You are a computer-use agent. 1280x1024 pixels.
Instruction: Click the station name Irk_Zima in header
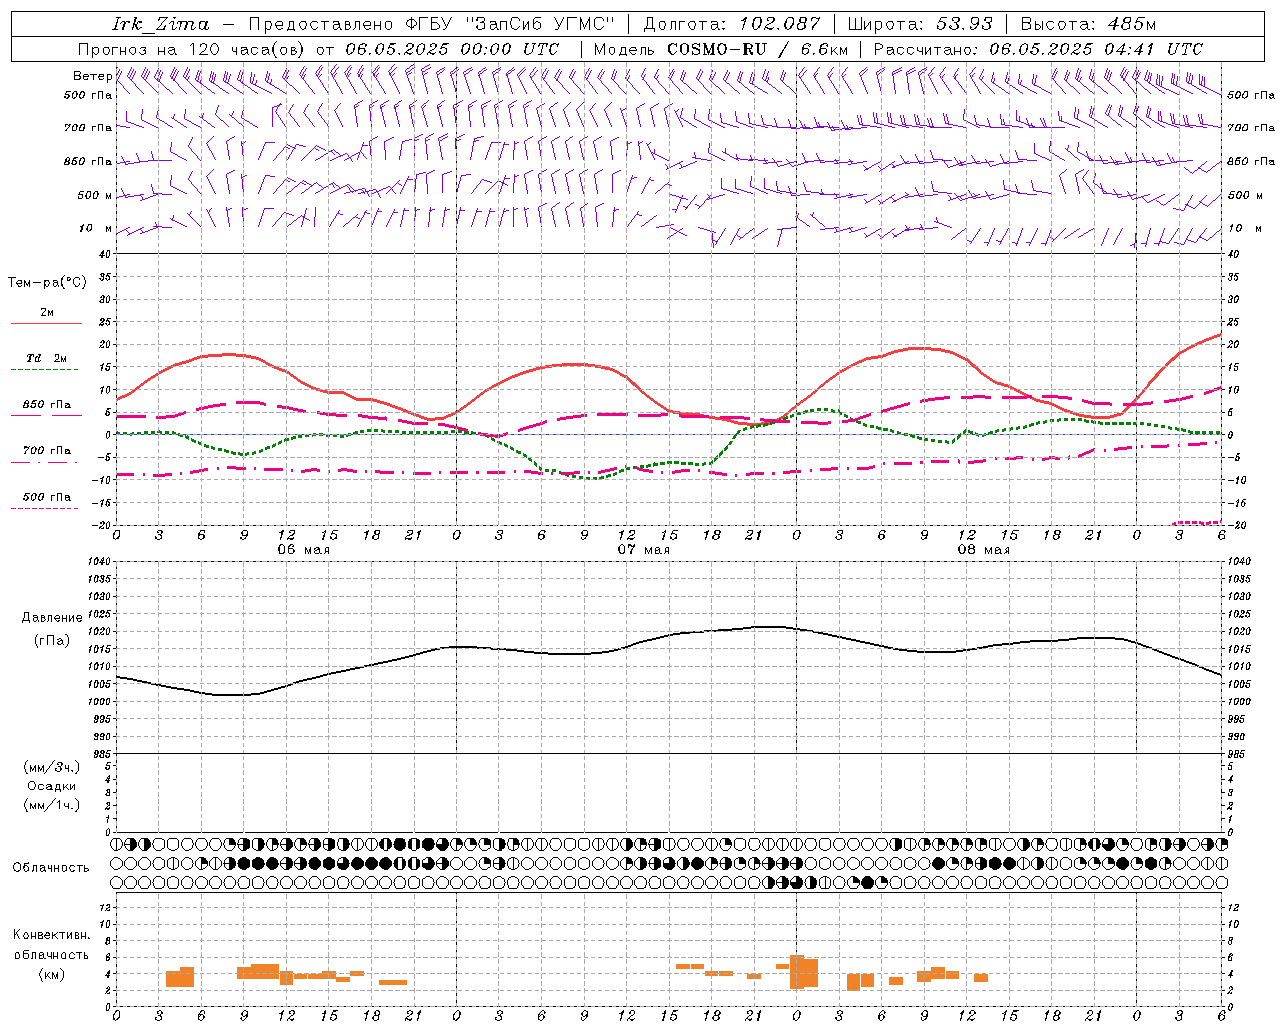coord(161,25)
